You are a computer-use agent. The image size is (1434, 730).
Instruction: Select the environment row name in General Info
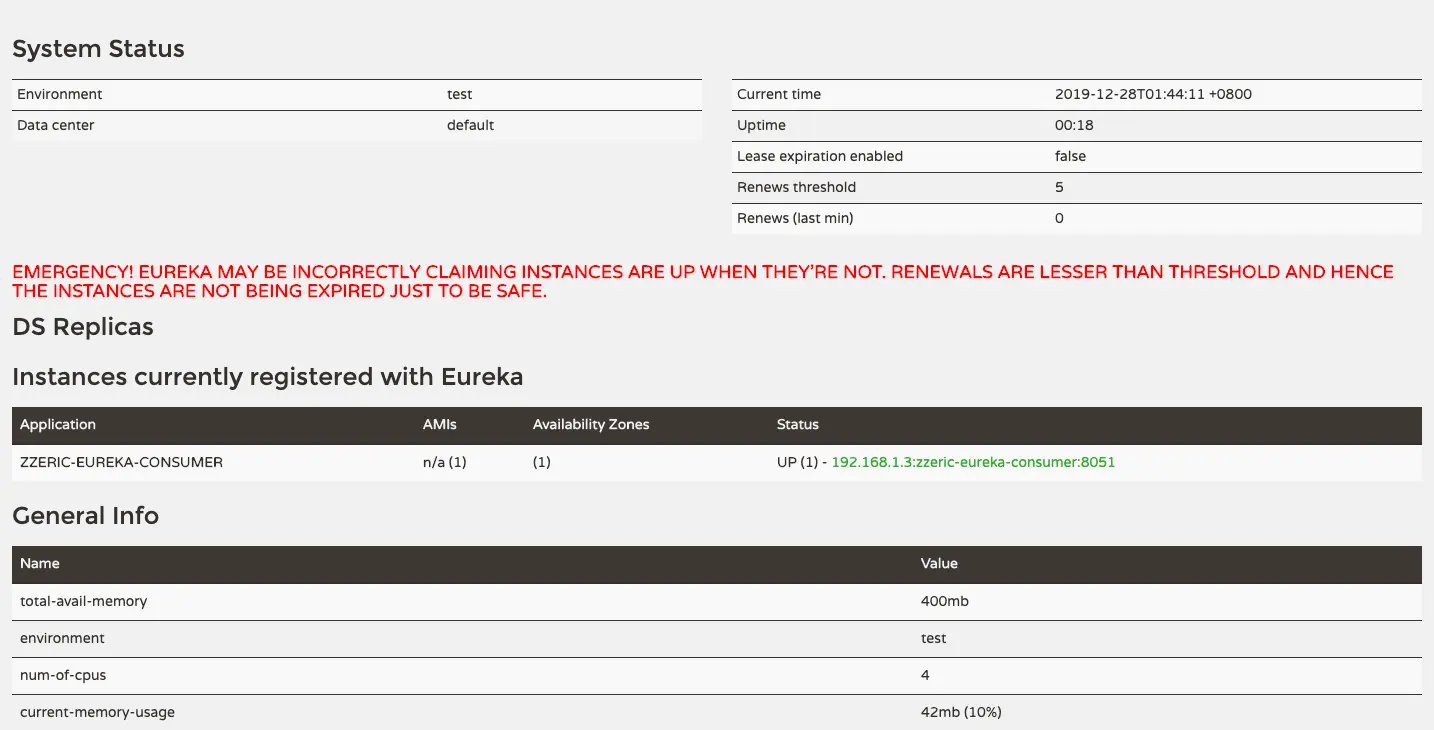(62, 638)
